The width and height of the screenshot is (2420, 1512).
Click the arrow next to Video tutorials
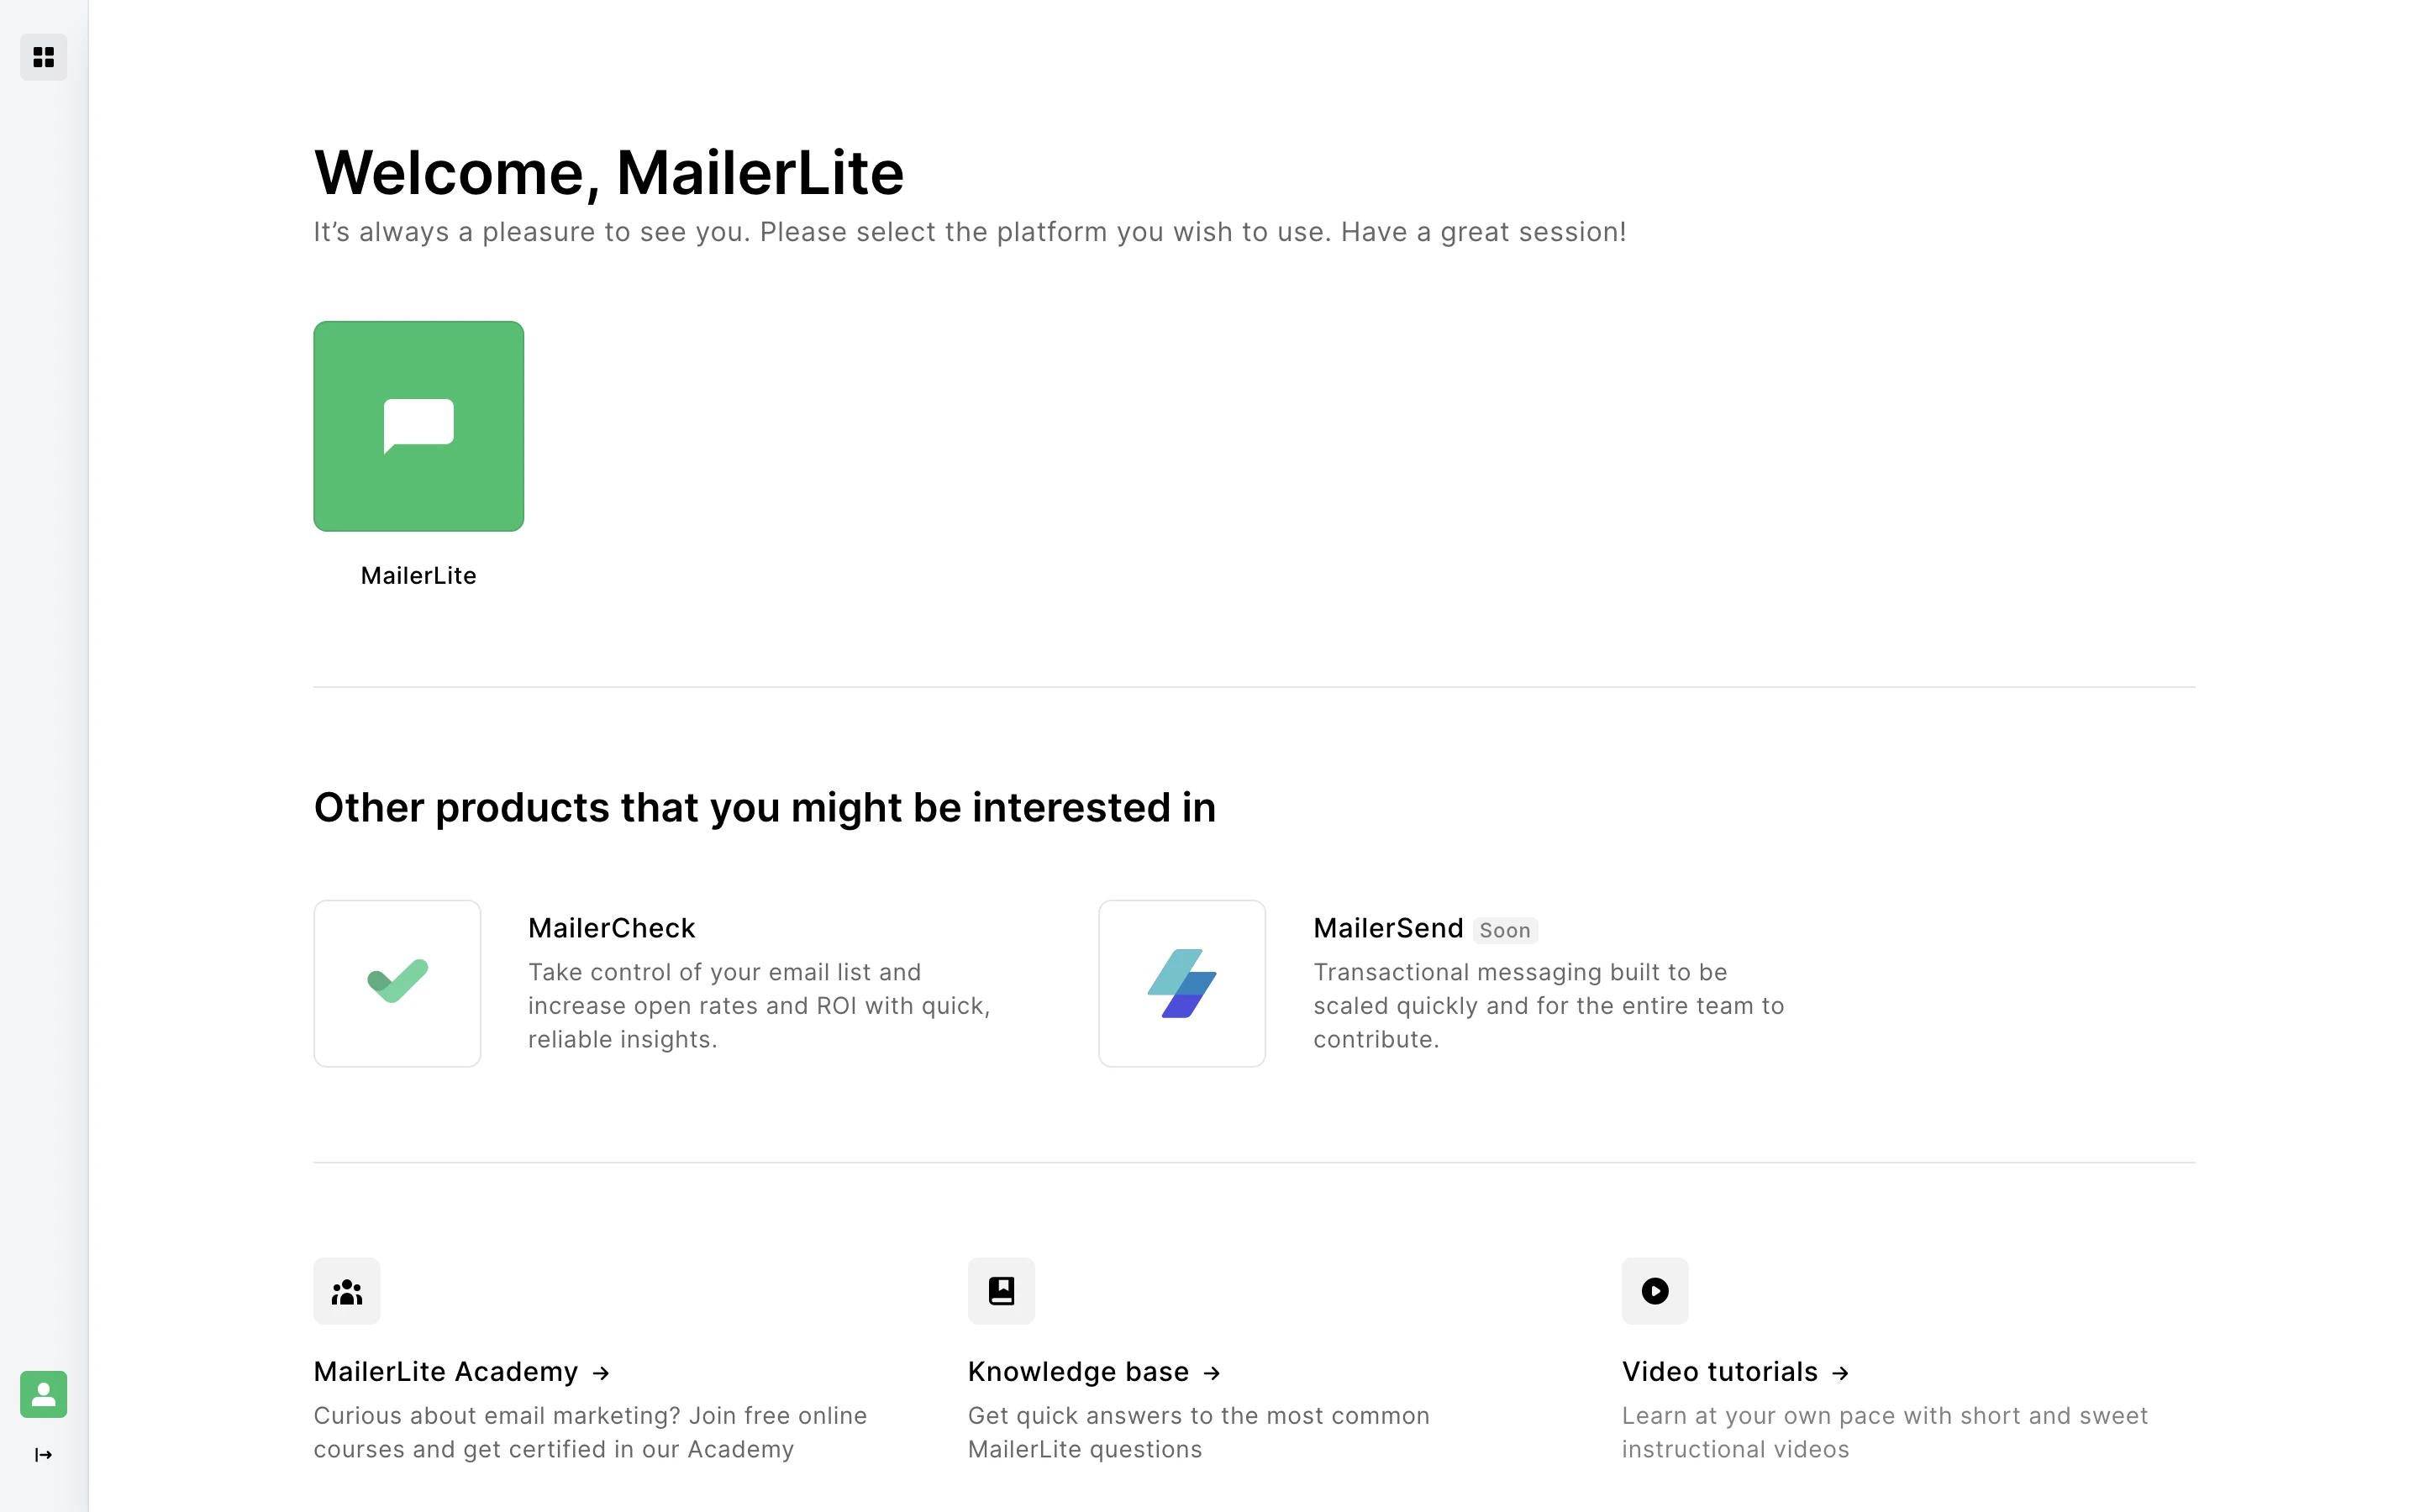1840,1374
